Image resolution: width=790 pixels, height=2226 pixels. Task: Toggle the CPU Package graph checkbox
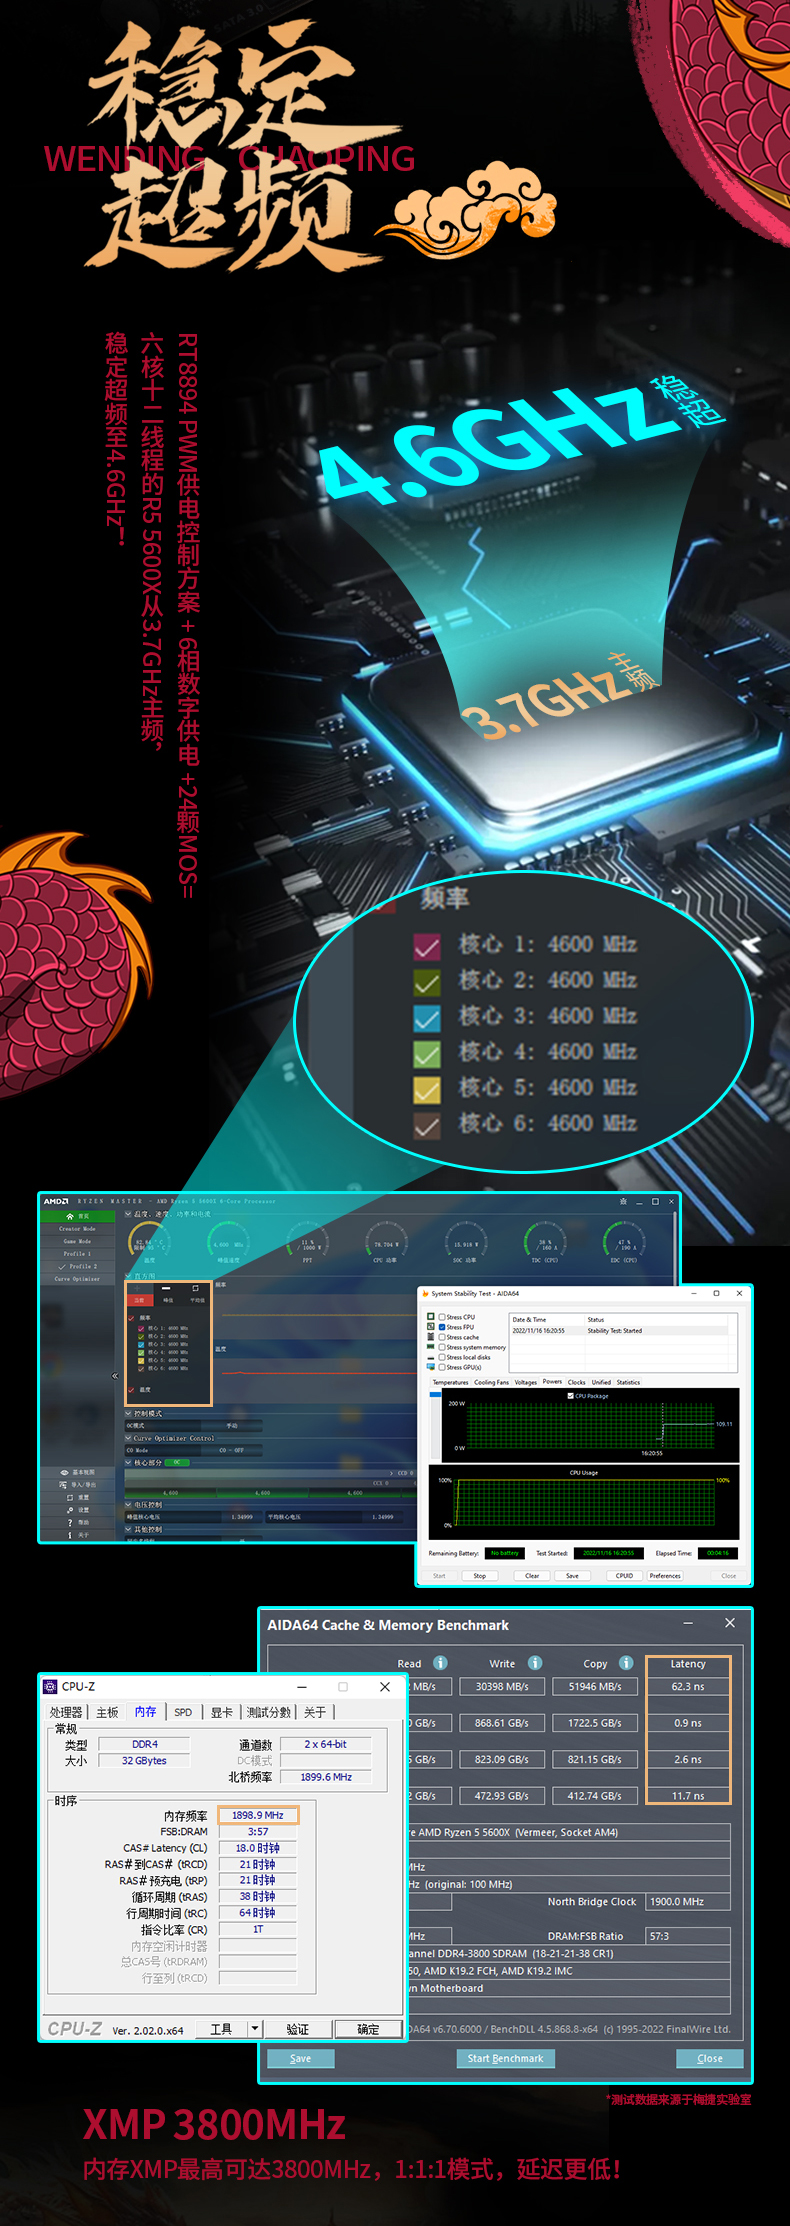click(571, 1395)
